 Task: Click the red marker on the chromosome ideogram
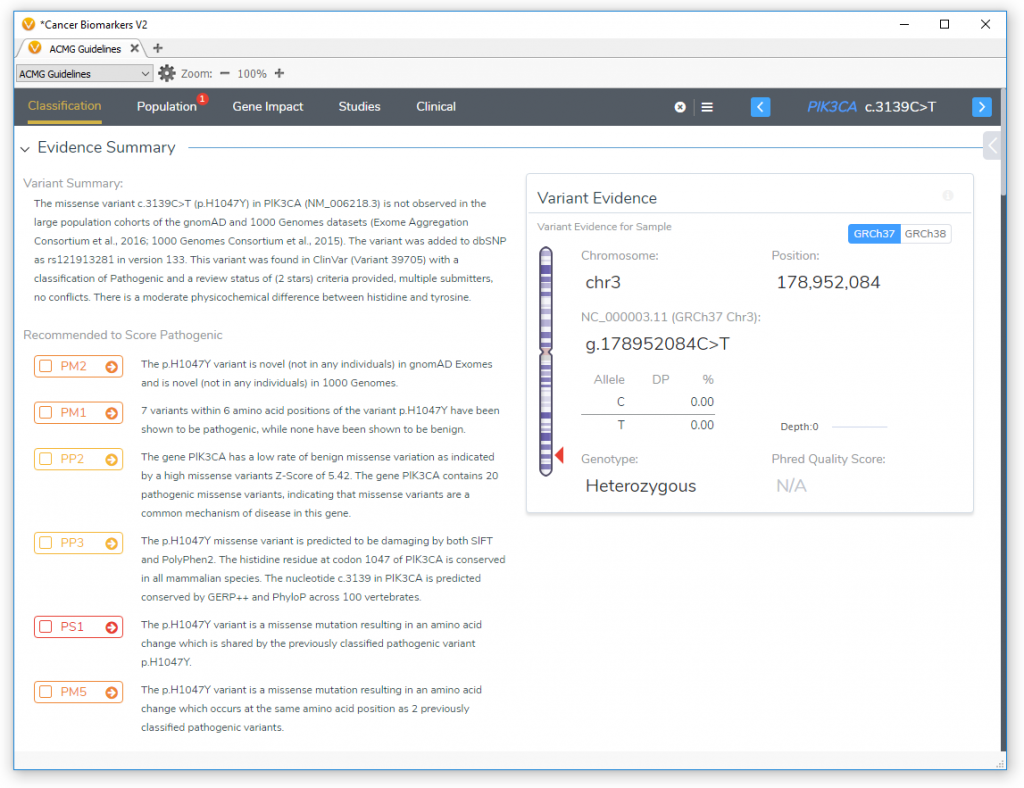pyautogui.click(x=560, y=454)
